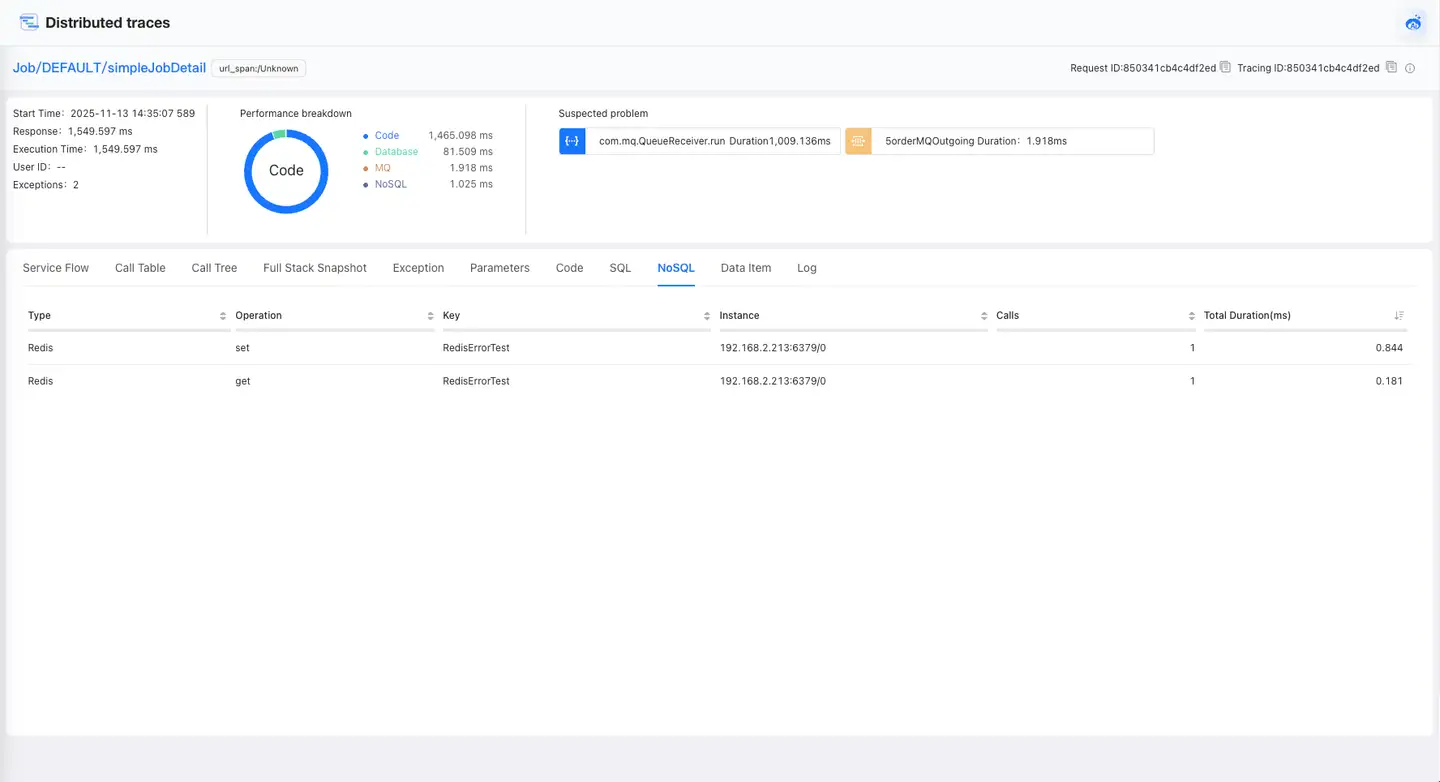1440x782 pixels.
Task: Click the blue code icon on the QueueReceiver problem card
Action: (571, 140)
